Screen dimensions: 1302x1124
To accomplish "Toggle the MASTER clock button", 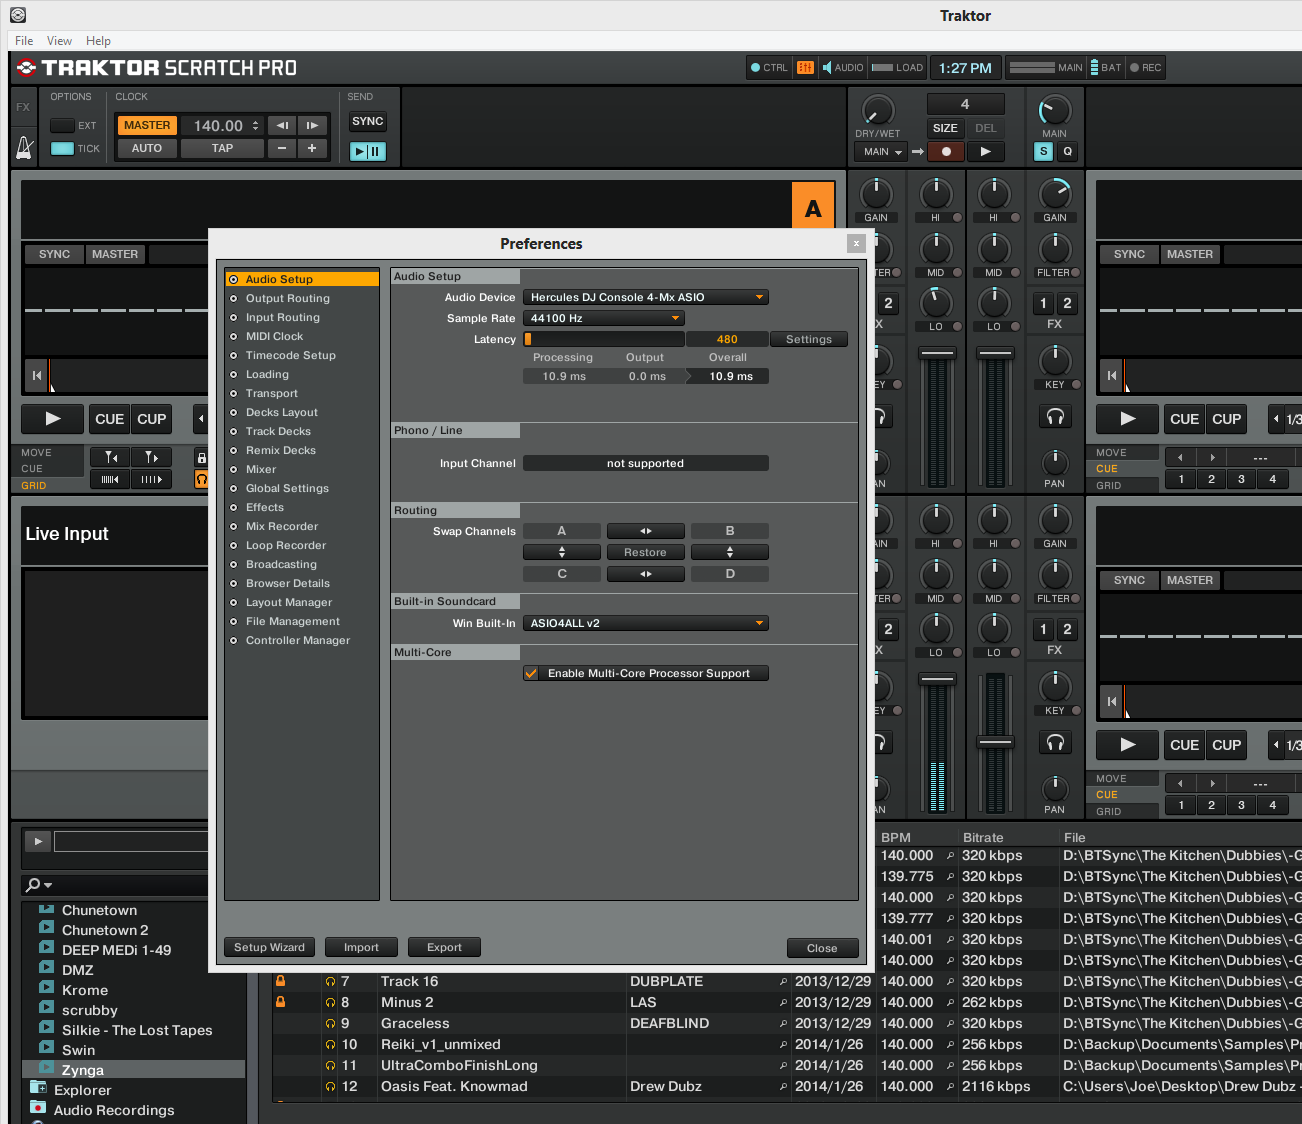I will point(147,125).
